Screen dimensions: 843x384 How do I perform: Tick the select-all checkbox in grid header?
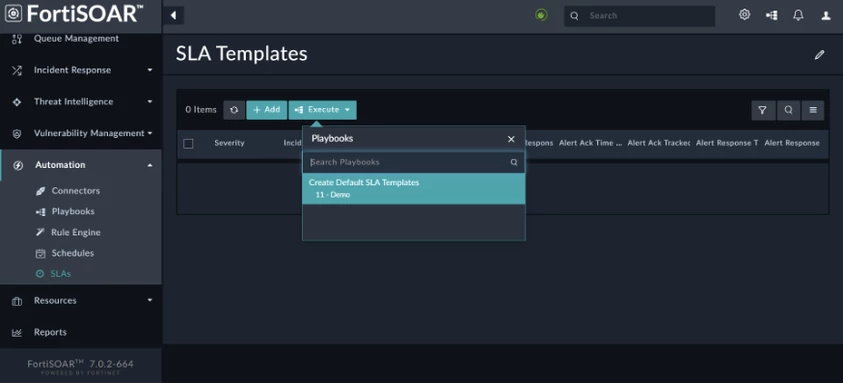click(x=188, y=144)
